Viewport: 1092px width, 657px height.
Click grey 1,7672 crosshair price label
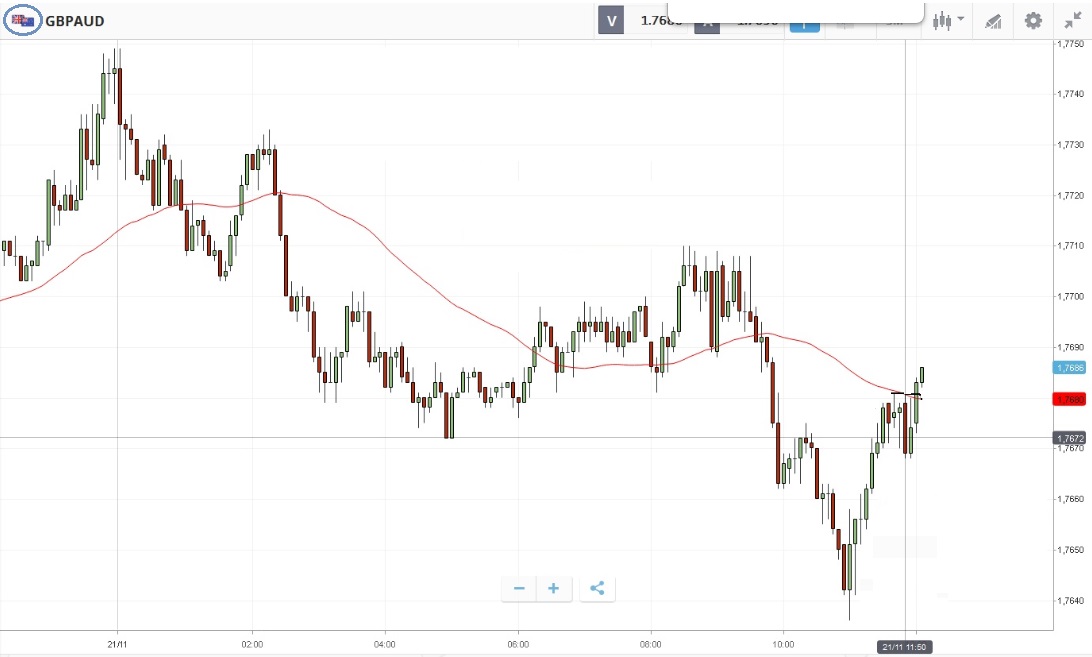[x=1070, y=438]
